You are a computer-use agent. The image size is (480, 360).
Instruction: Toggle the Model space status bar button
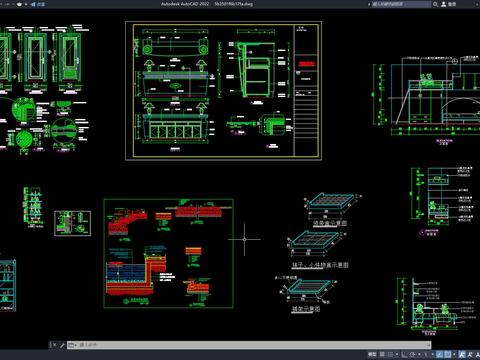pos(372,354)
